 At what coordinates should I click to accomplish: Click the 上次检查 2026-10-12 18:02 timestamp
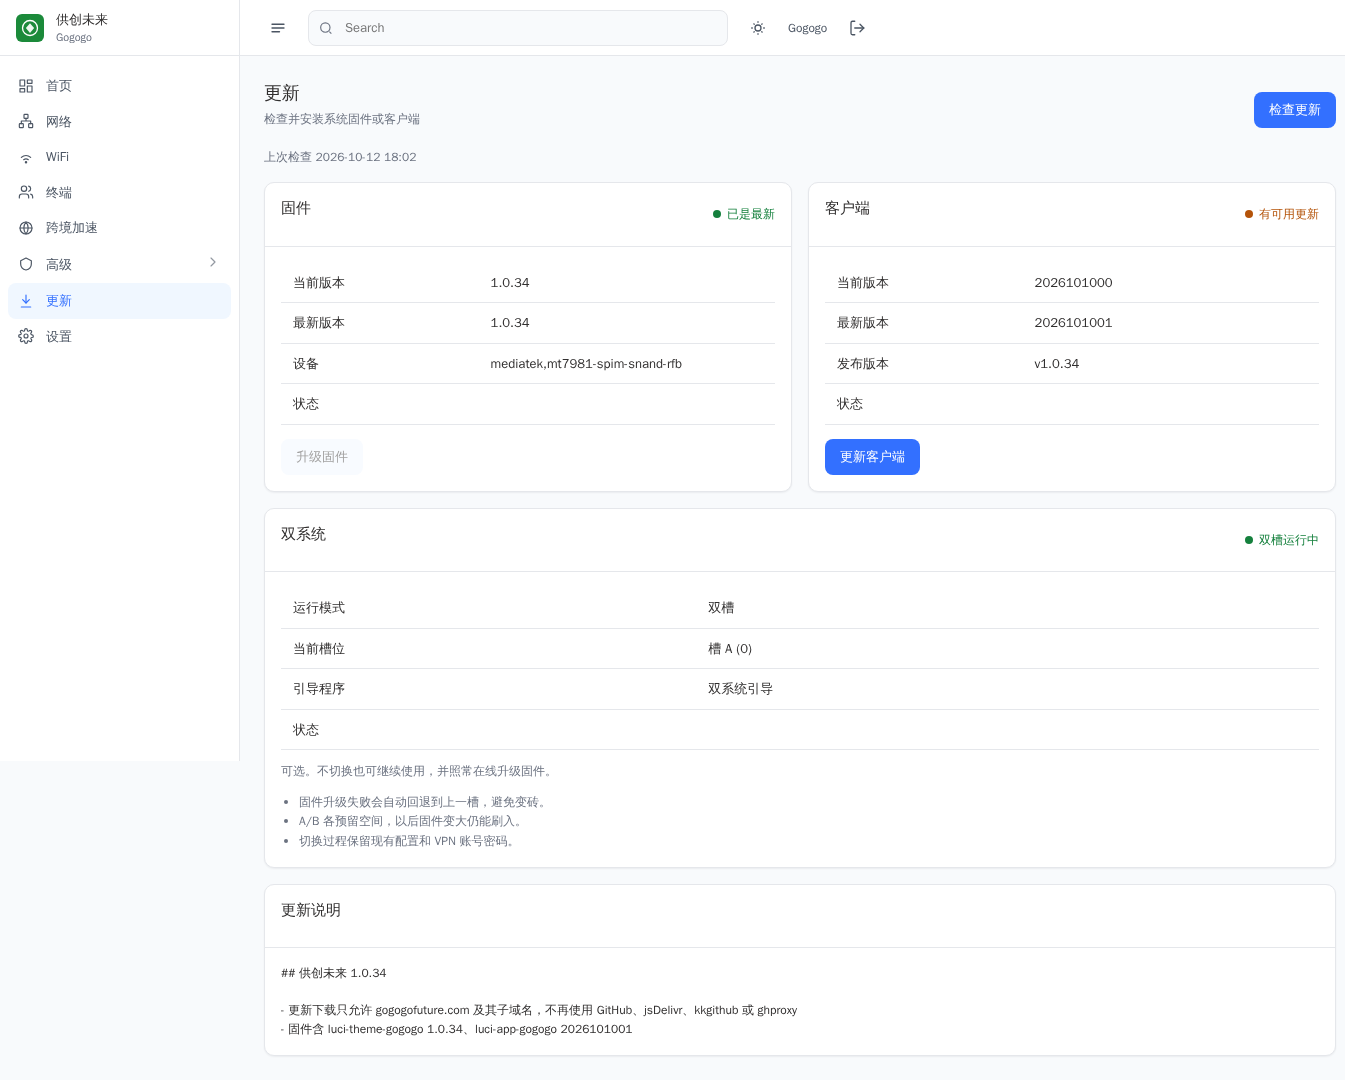(x=340, y=157)
